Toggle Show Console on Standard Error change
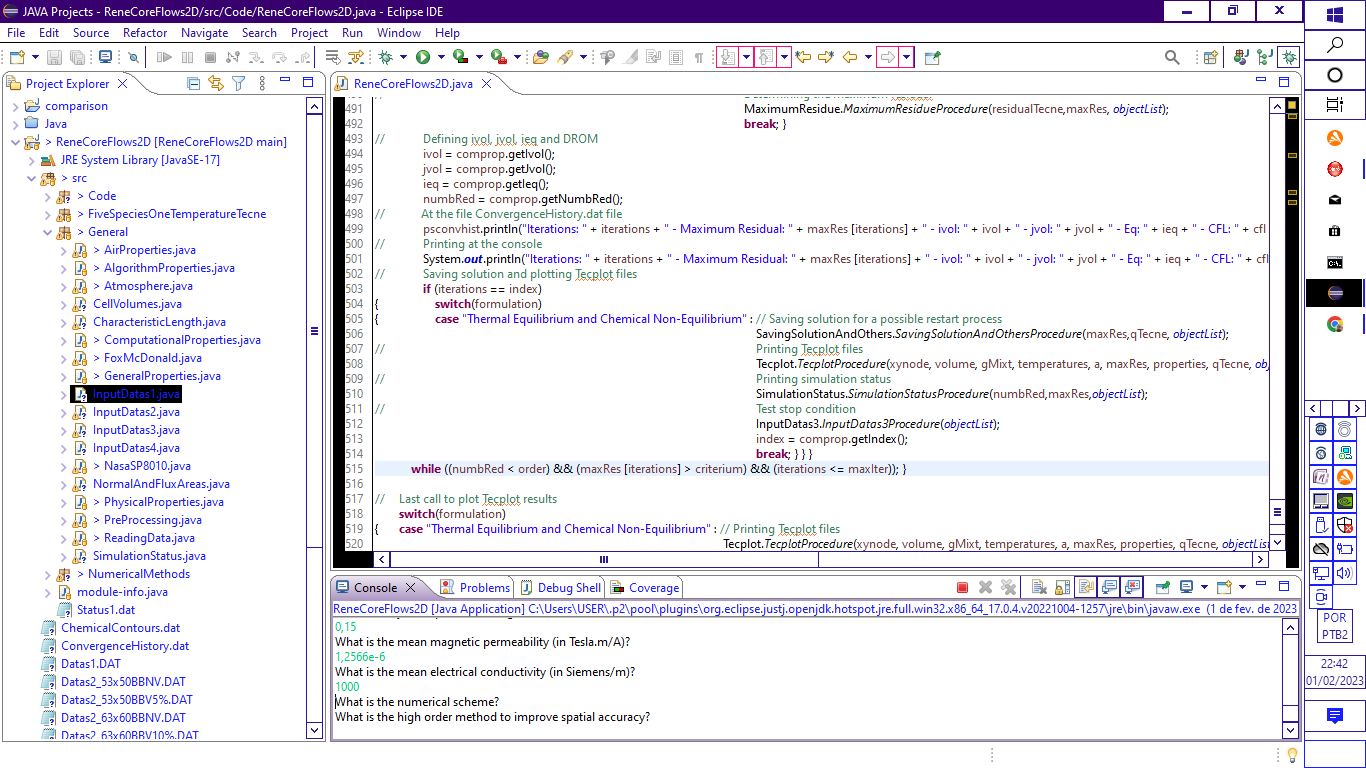 coord(1132,587)
